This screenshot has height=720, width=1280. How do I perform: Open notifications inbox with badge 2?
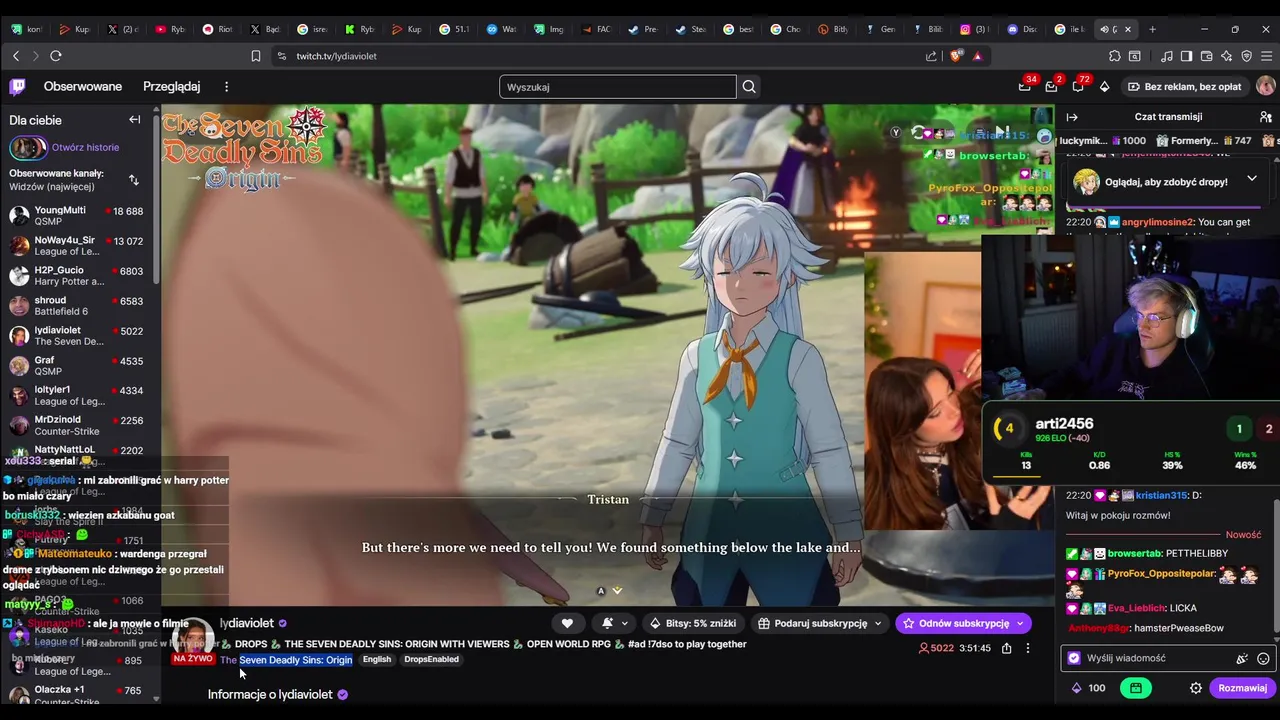(x=1051, y=87)
